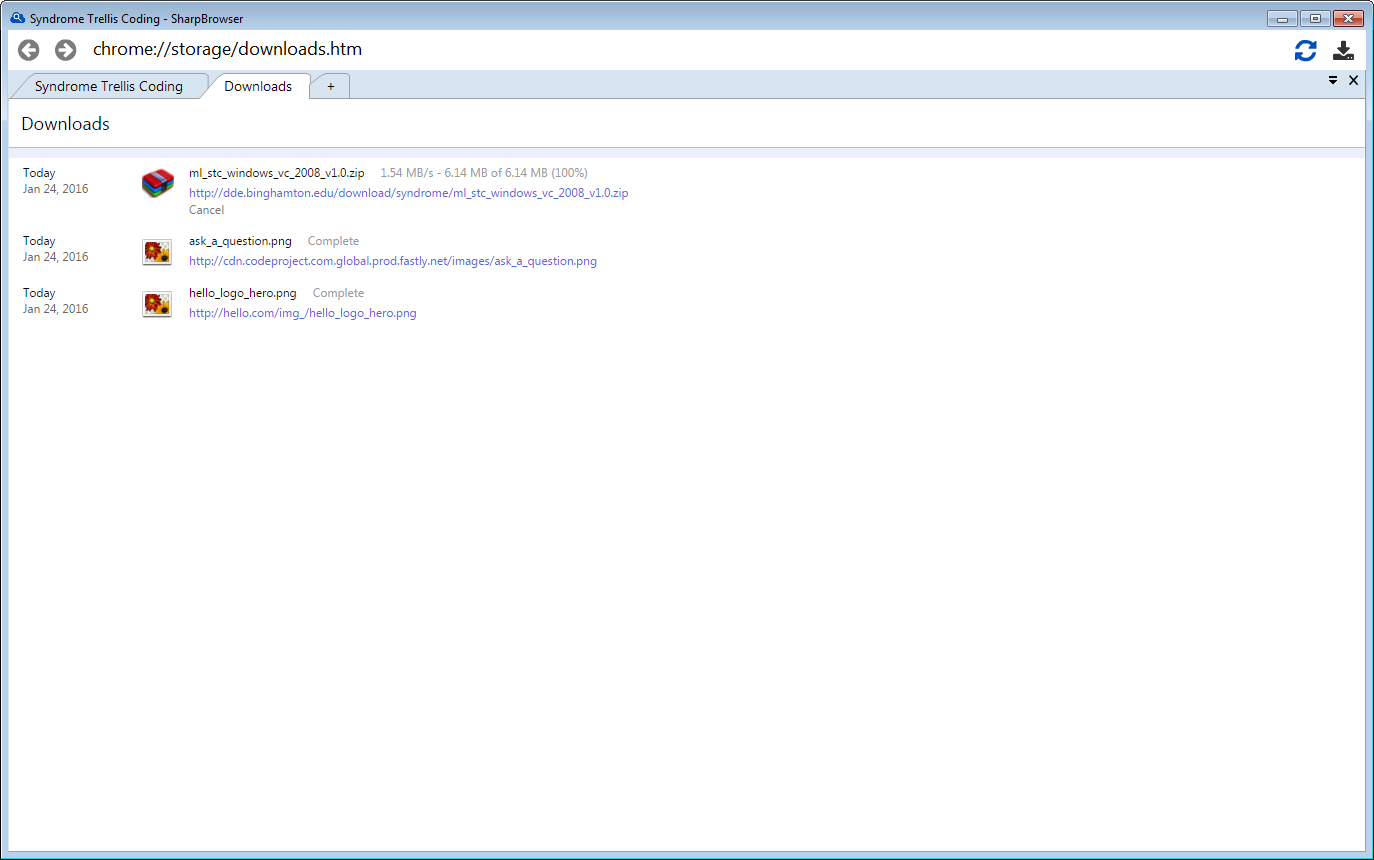Open the tab list dropdown arrow
The width and height of the screenshot is (1374, 860).
pos(1333,80)
